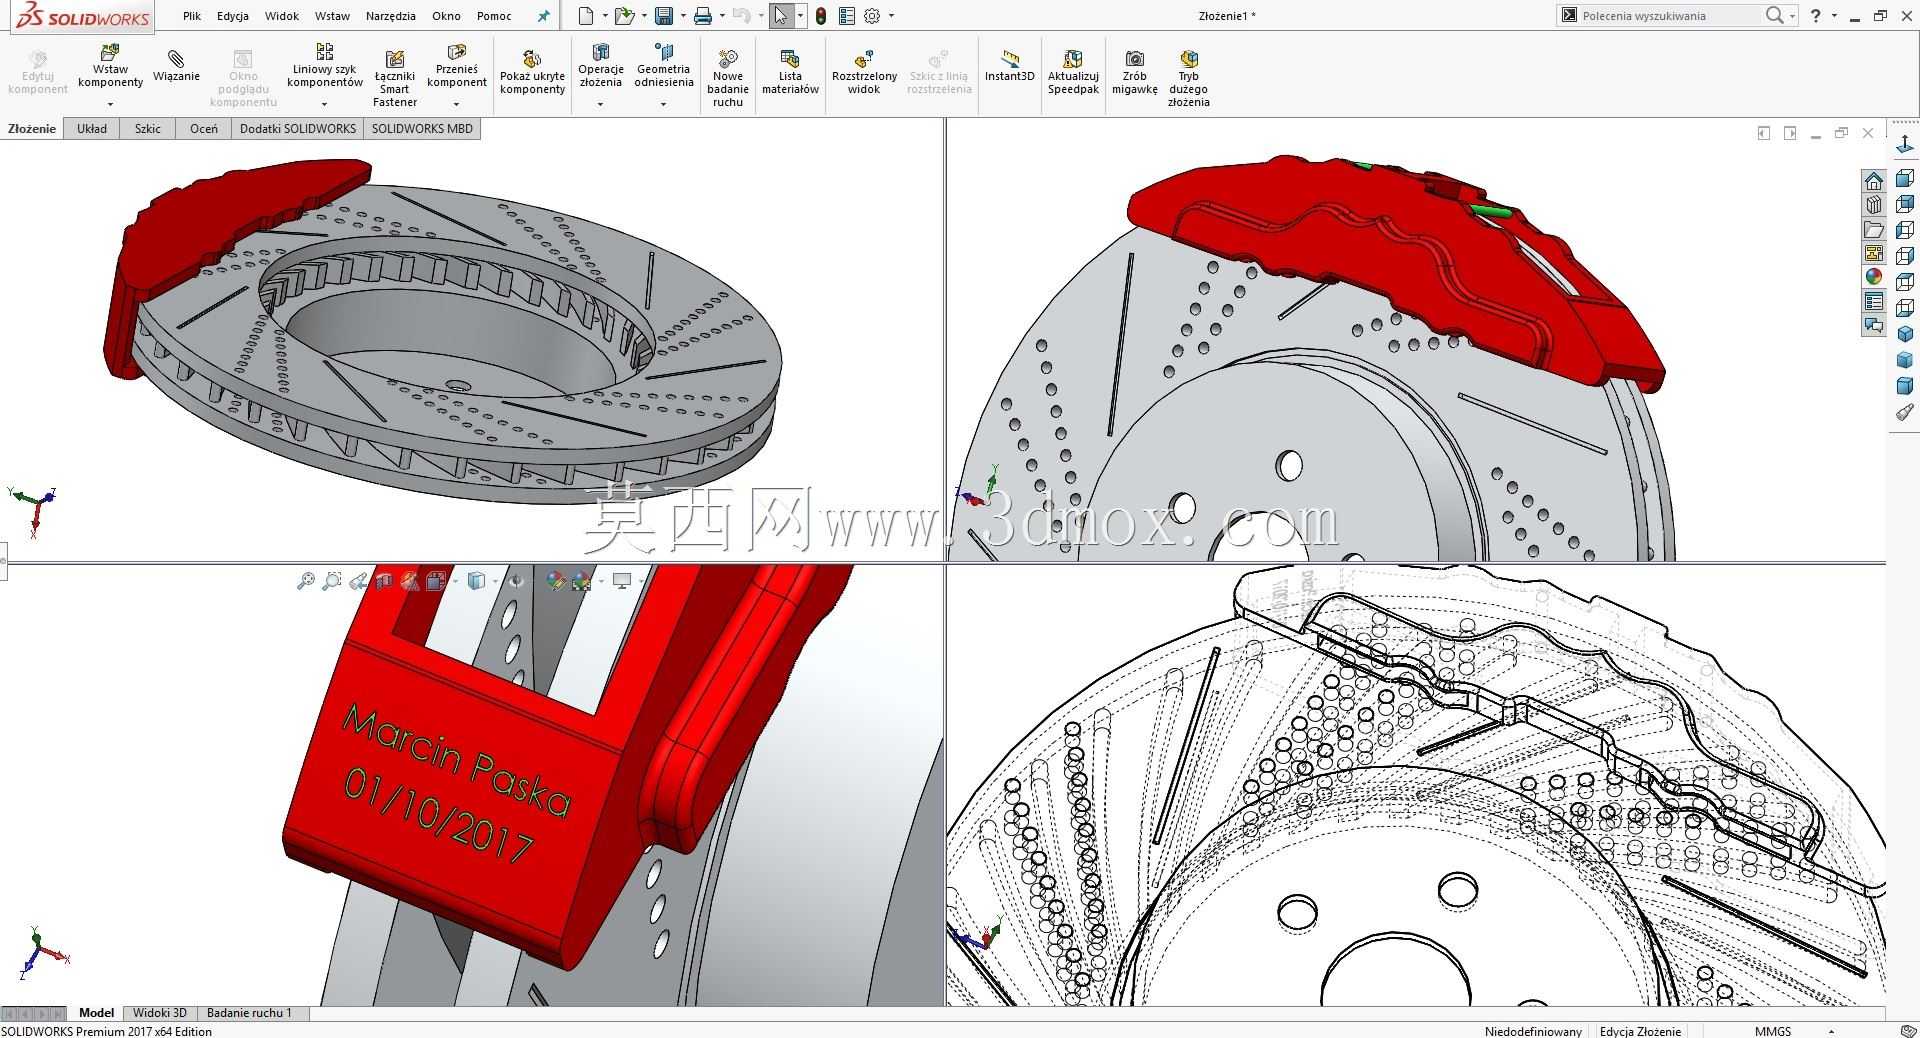Click Zoom to Fit in viewport
This screenshot has height=1038, width=1920.
tap(306, 580)
